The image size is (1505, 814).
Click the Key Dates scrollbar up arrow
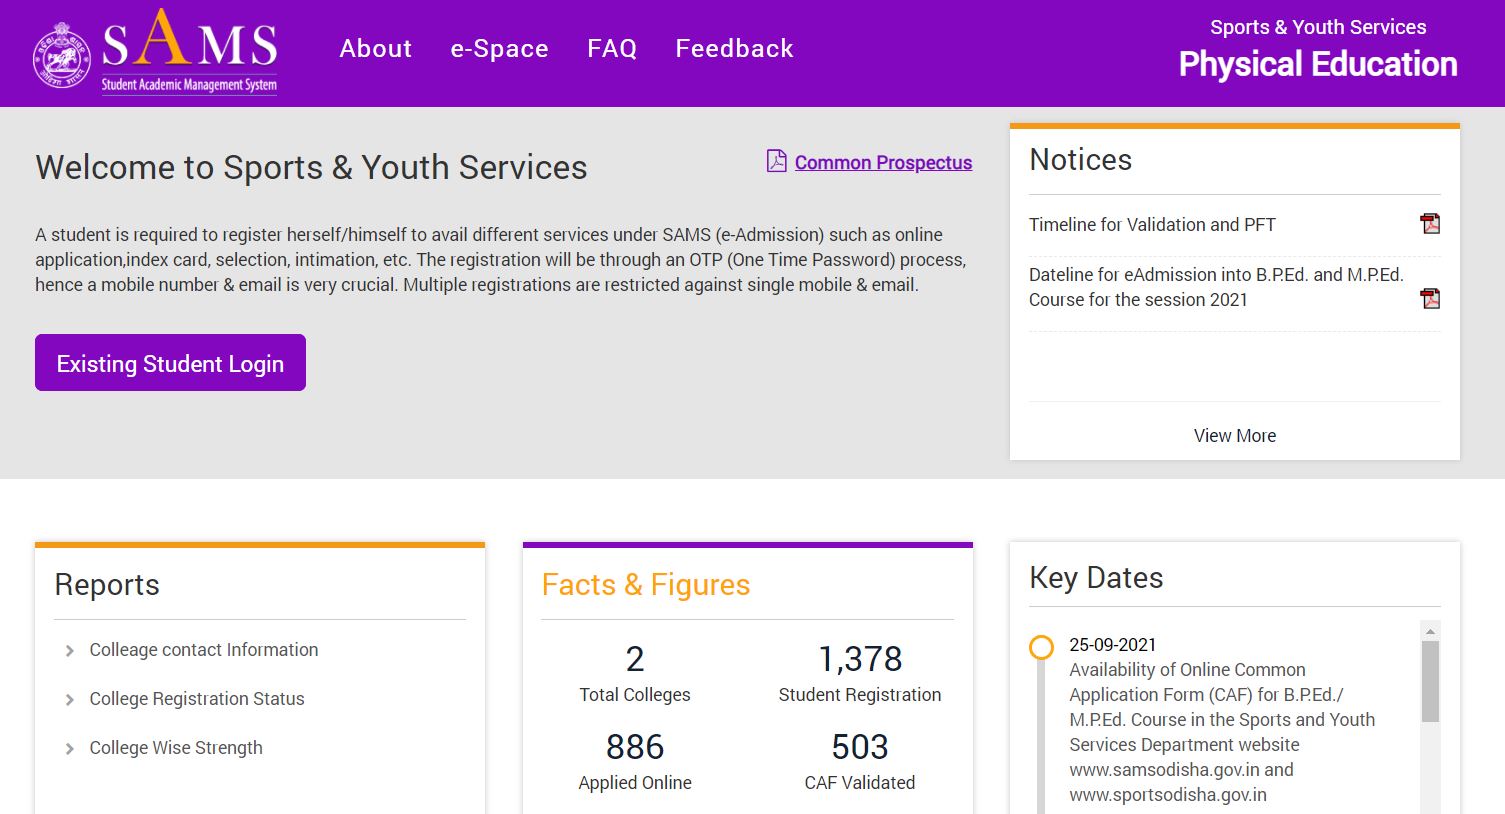coord(1430,631)
